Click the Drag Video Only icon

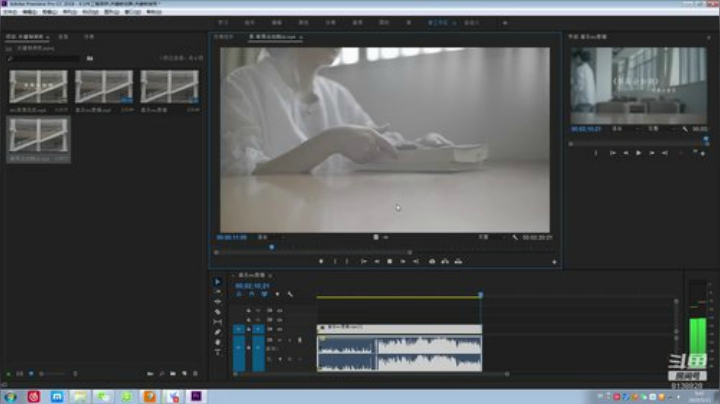(376, 237)
